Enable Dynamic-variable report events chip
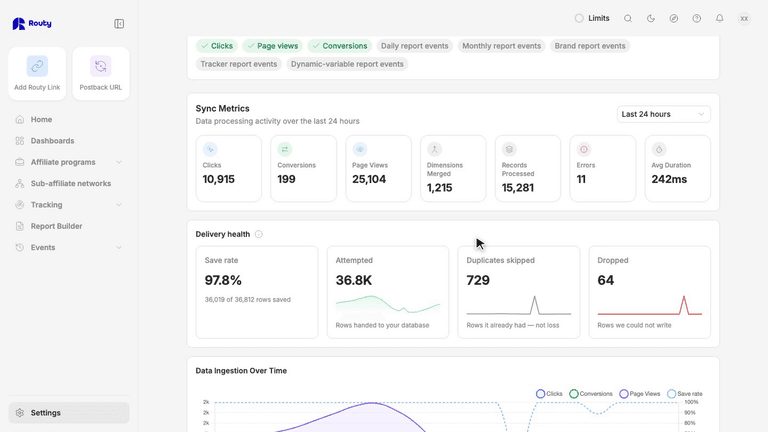Viewport: 768px width, 432px height. click(347, 64)
